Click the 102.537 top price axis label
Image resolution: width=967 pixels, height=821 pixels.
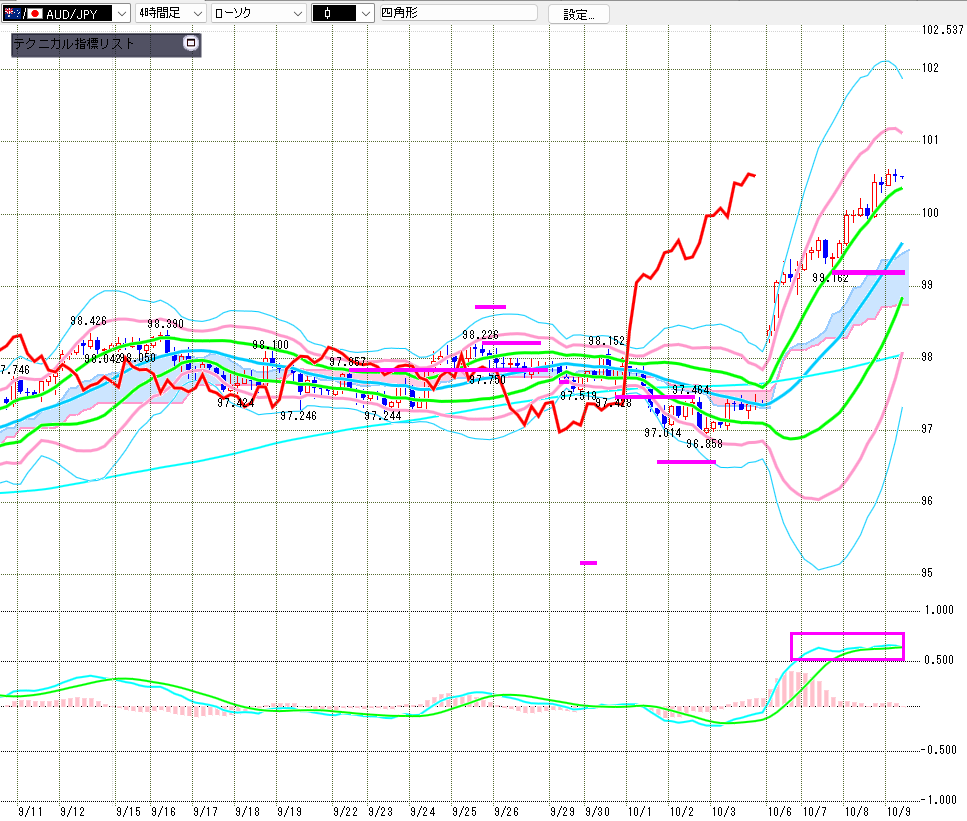941,29
